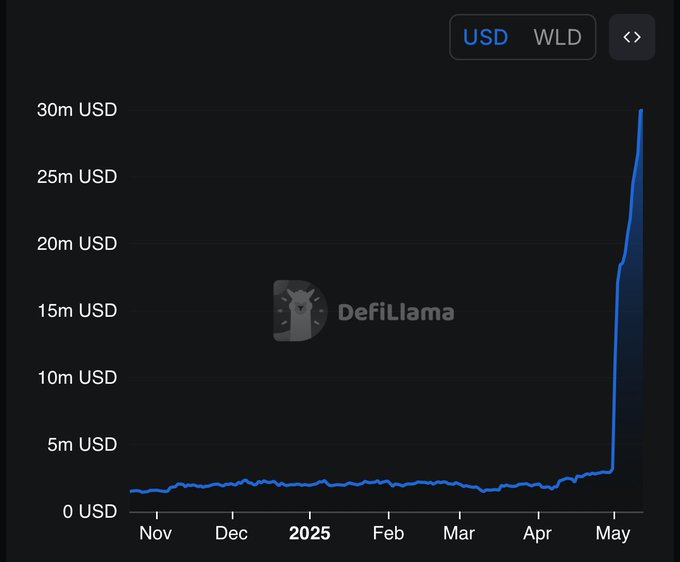This screenshot has width=680, height=562.
Task: Click the Nov label on the time axis
Action: pos(155,534)
